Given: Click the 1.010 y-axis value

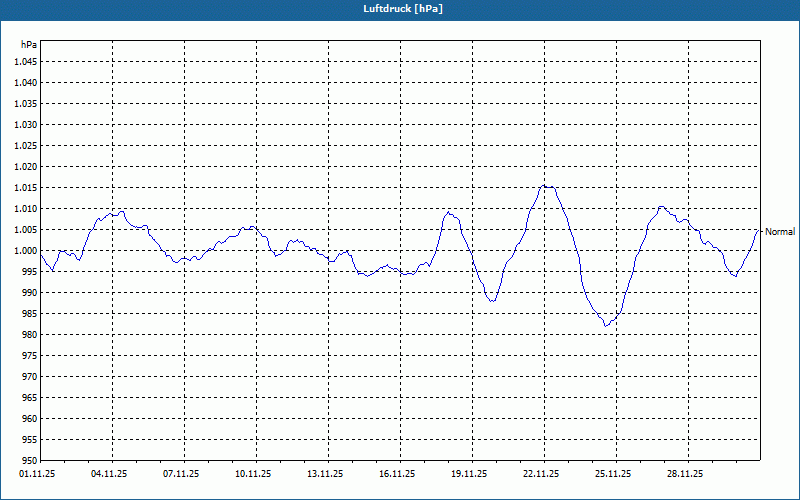Looking at the screenshot, I should point(26,209).
